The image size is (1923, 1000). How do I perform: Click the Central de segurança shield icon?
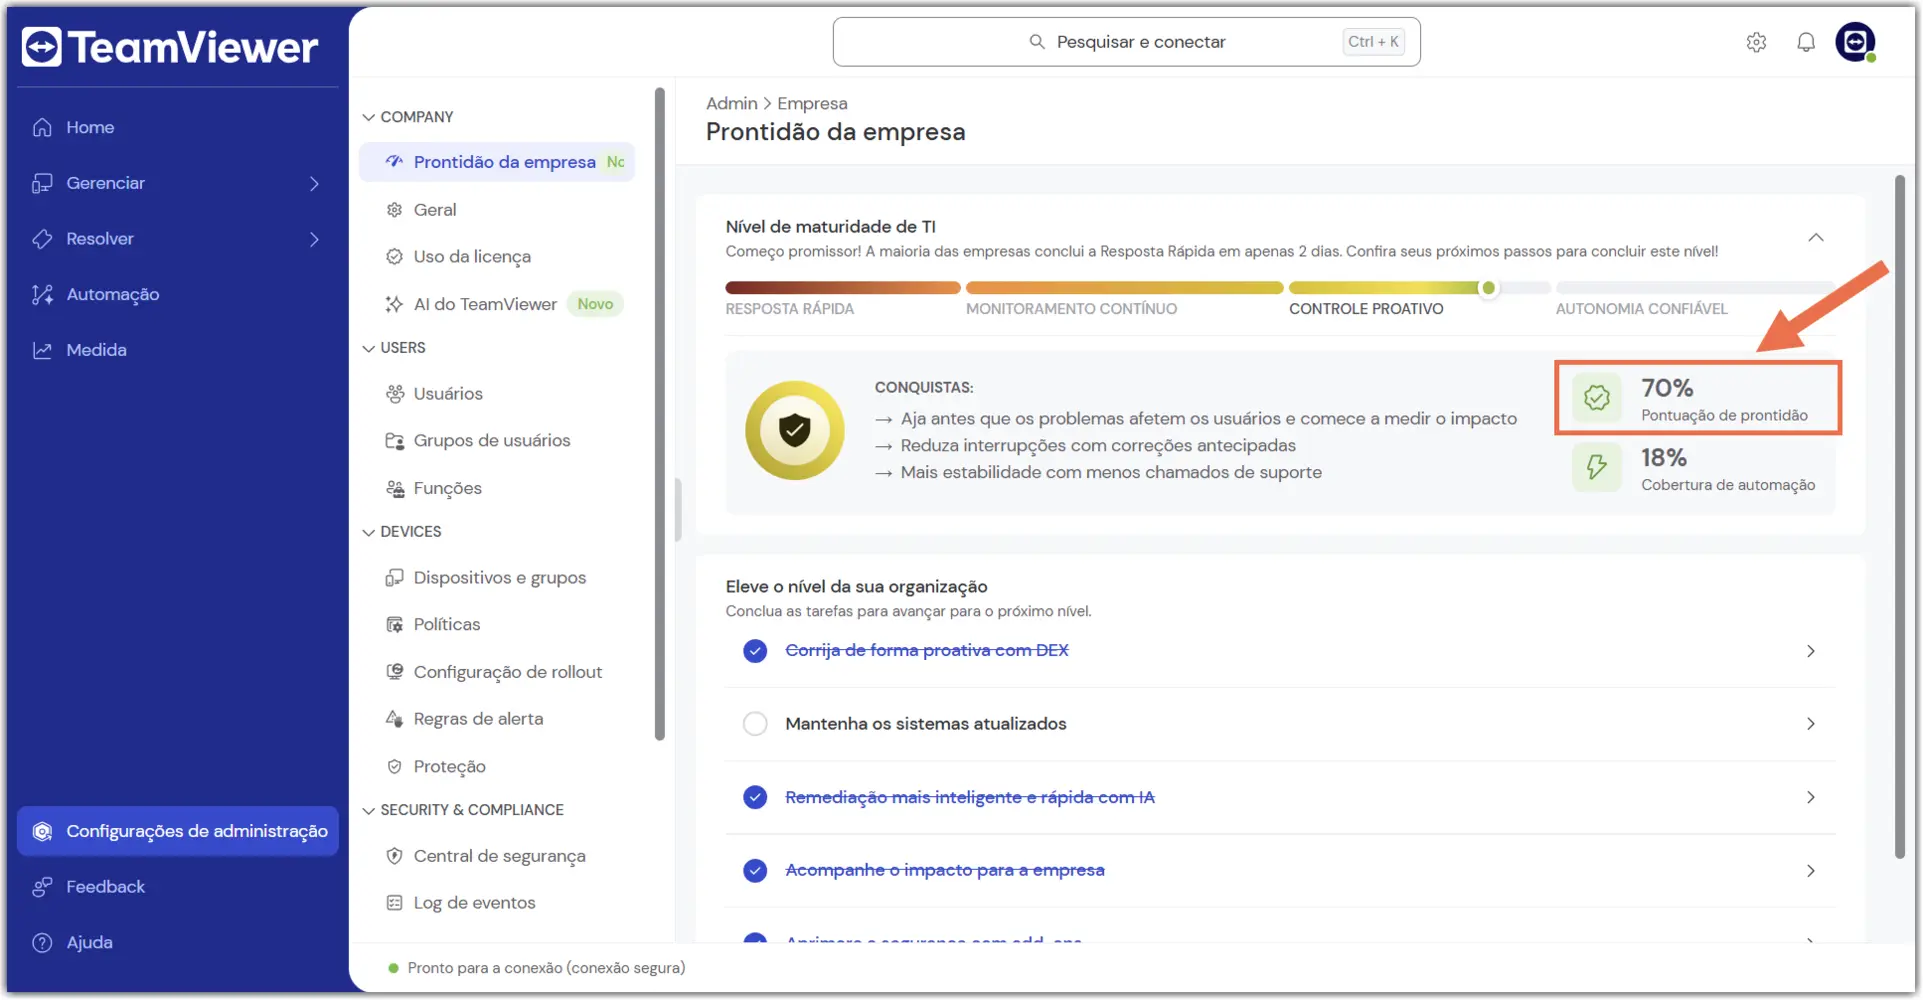point(394,856)
